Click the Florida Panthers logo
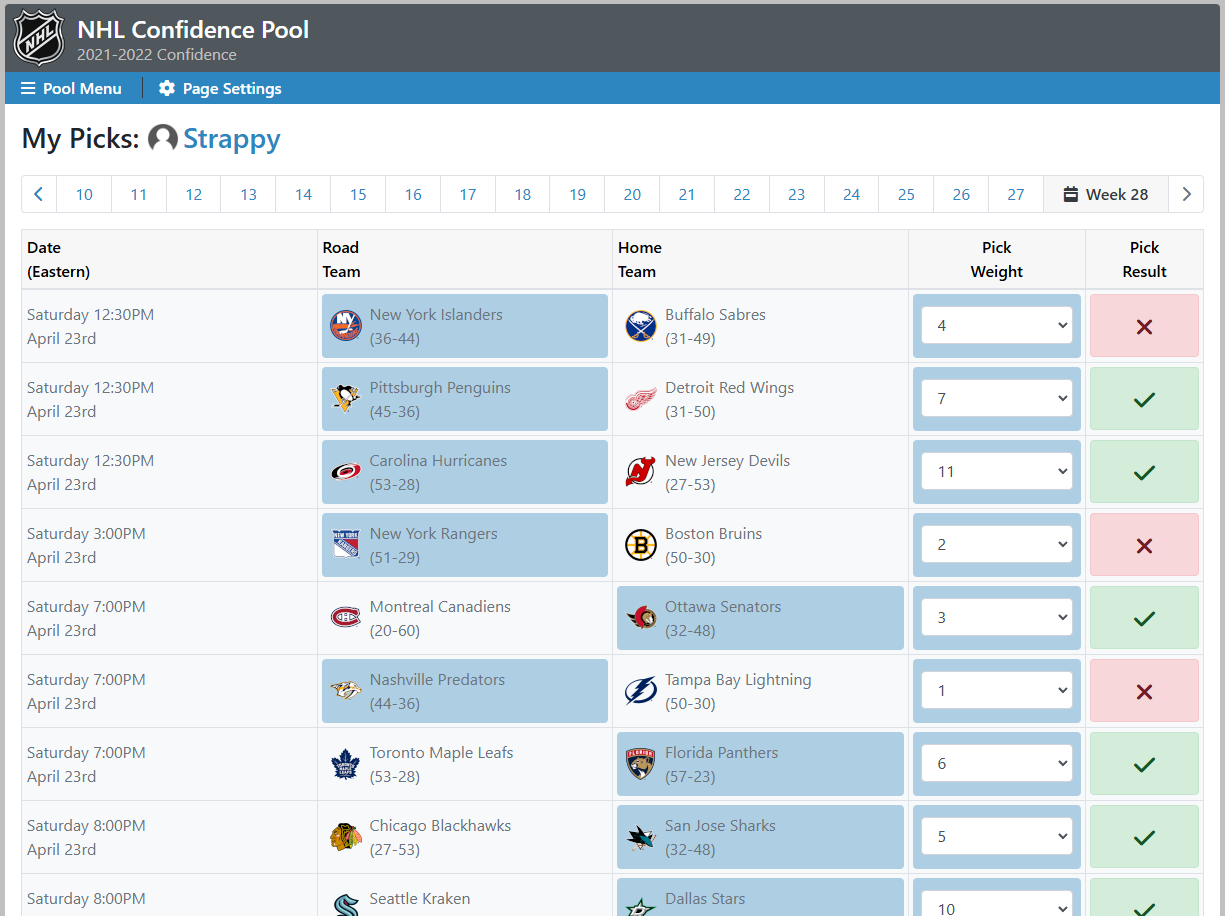The image size is (1225, 916). [641, 764]
